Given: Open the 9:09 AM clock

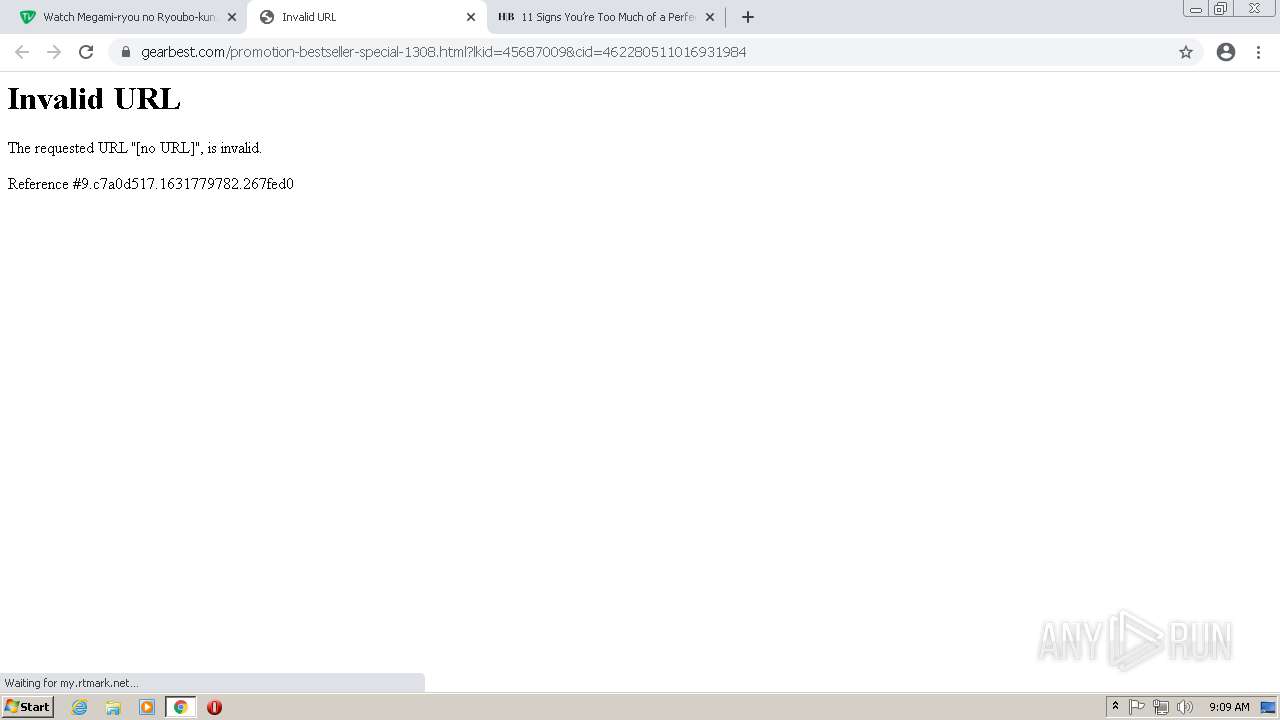Looking at the screenshot, I should [1229, 707].
